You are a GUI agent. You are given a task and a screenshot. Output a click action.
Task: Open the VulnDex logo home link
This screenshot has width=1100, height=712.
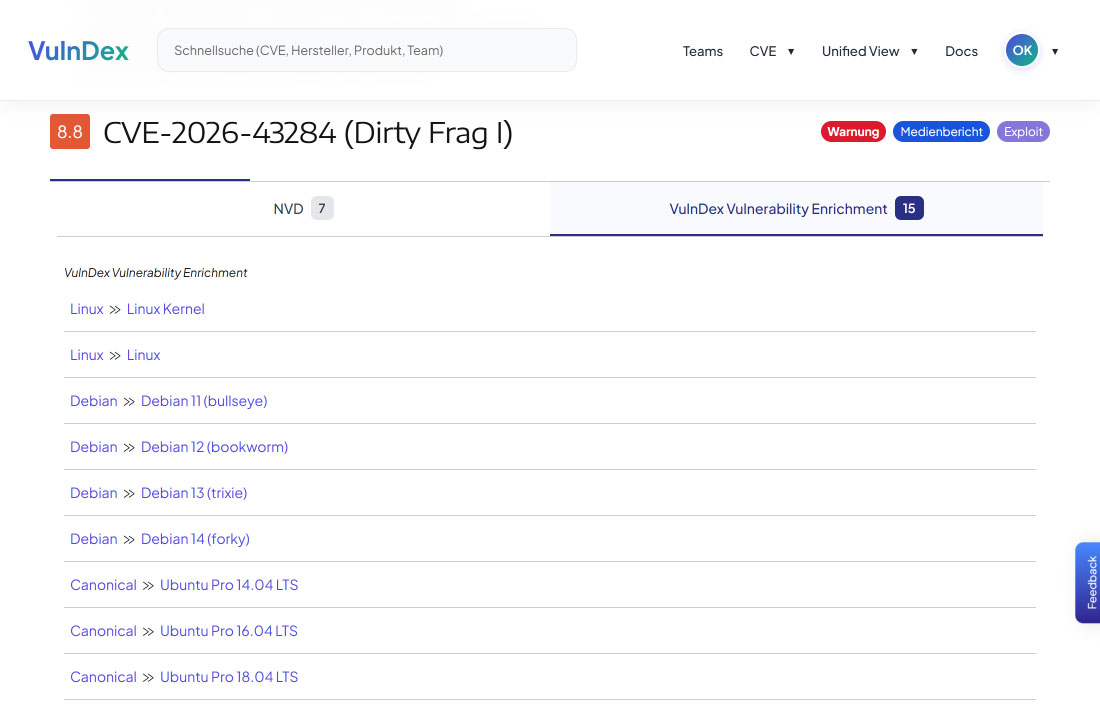[x=78, y=51]
